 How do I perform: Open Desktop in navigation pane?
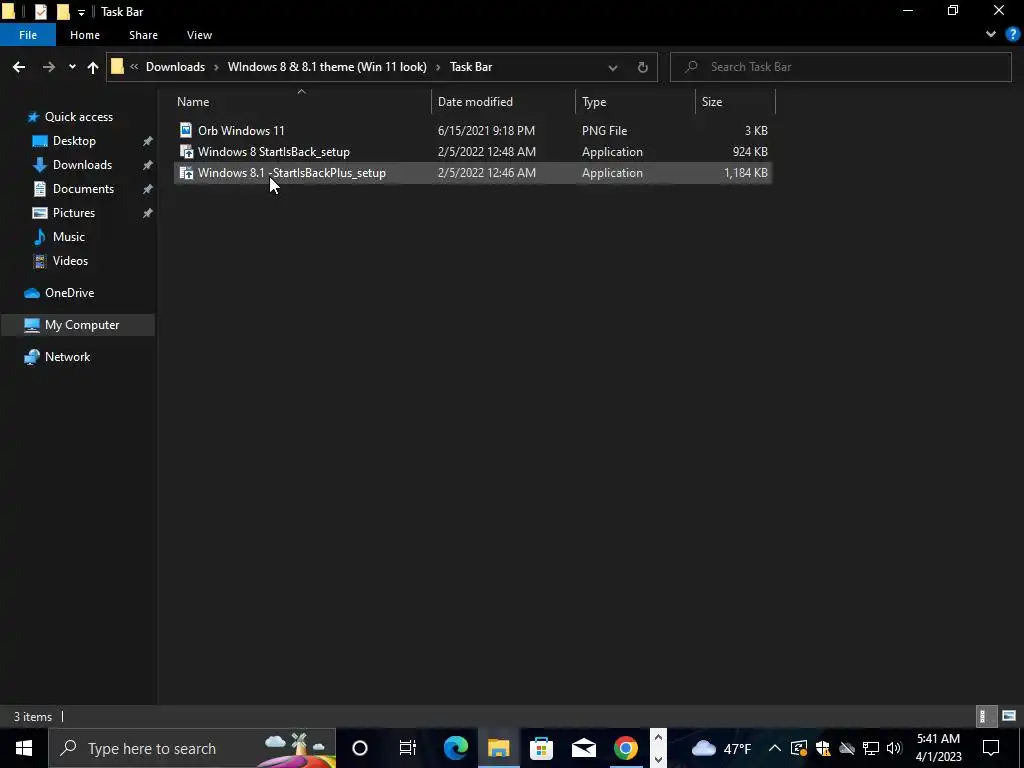pyautogui.click(x=74, y=141)
